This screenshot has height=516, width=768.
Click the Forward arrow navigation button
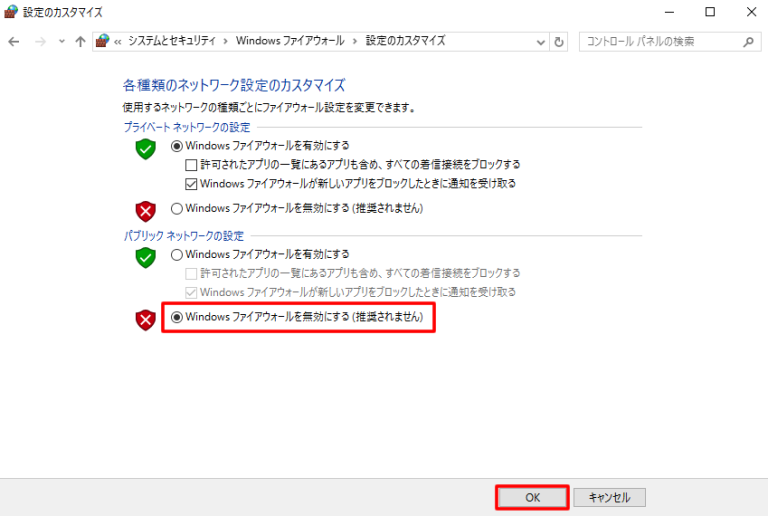(40, 42)
